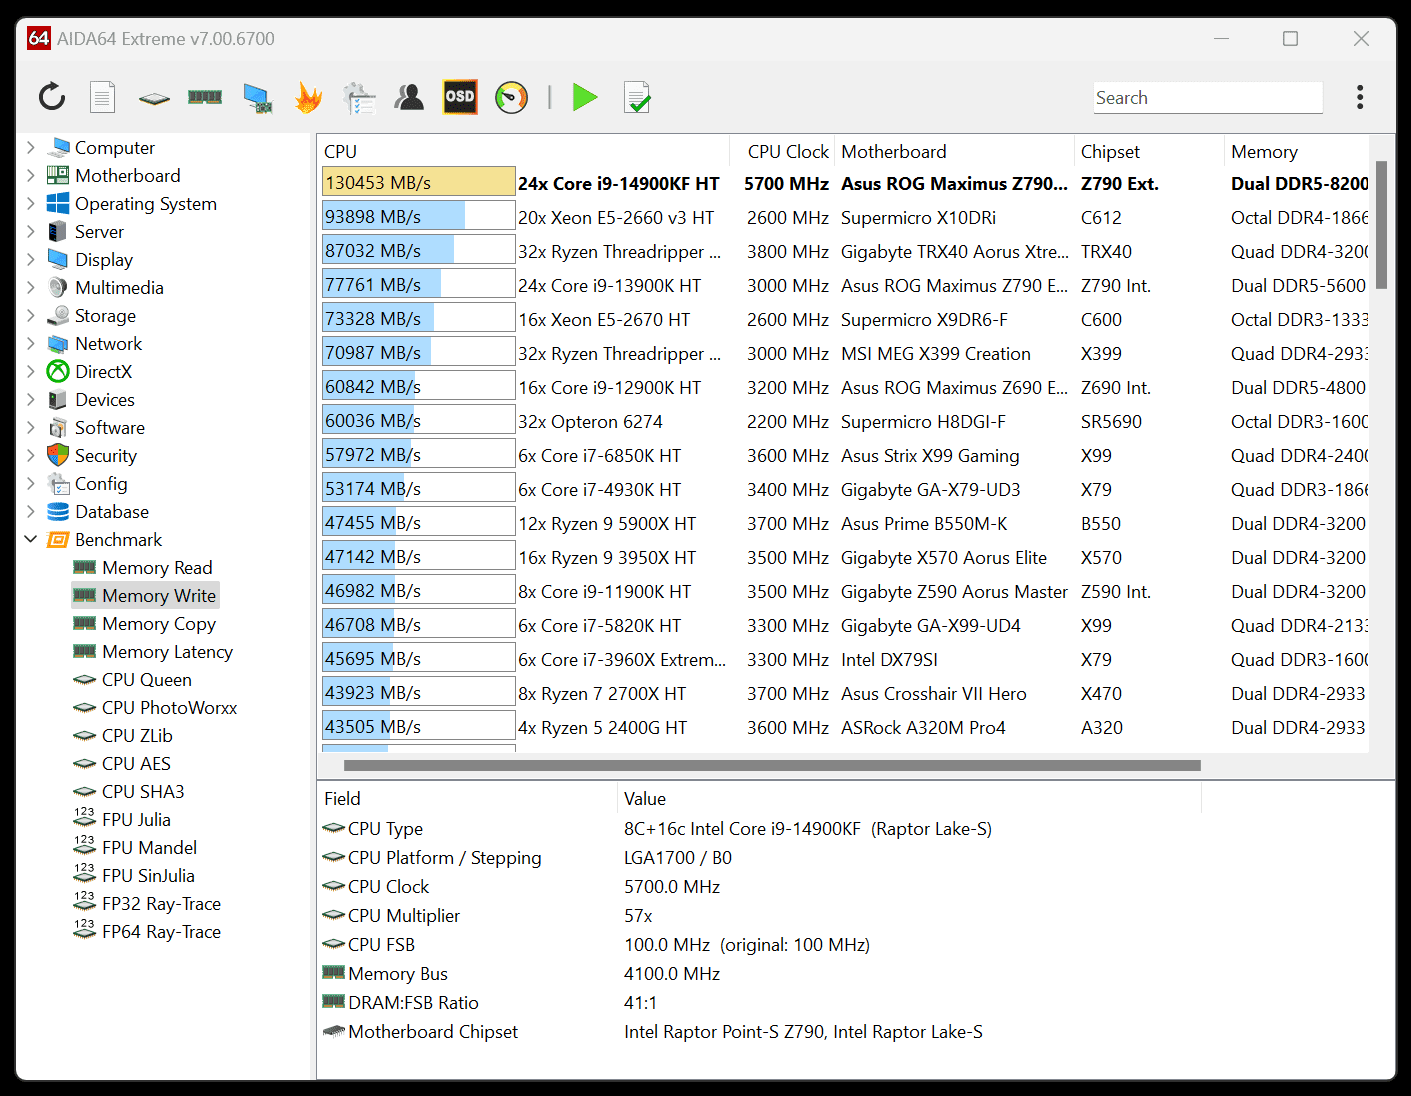This screenshot has height=1096, width=1411.
Task: Collapse the Benchmark tree node
Action: 31,539
